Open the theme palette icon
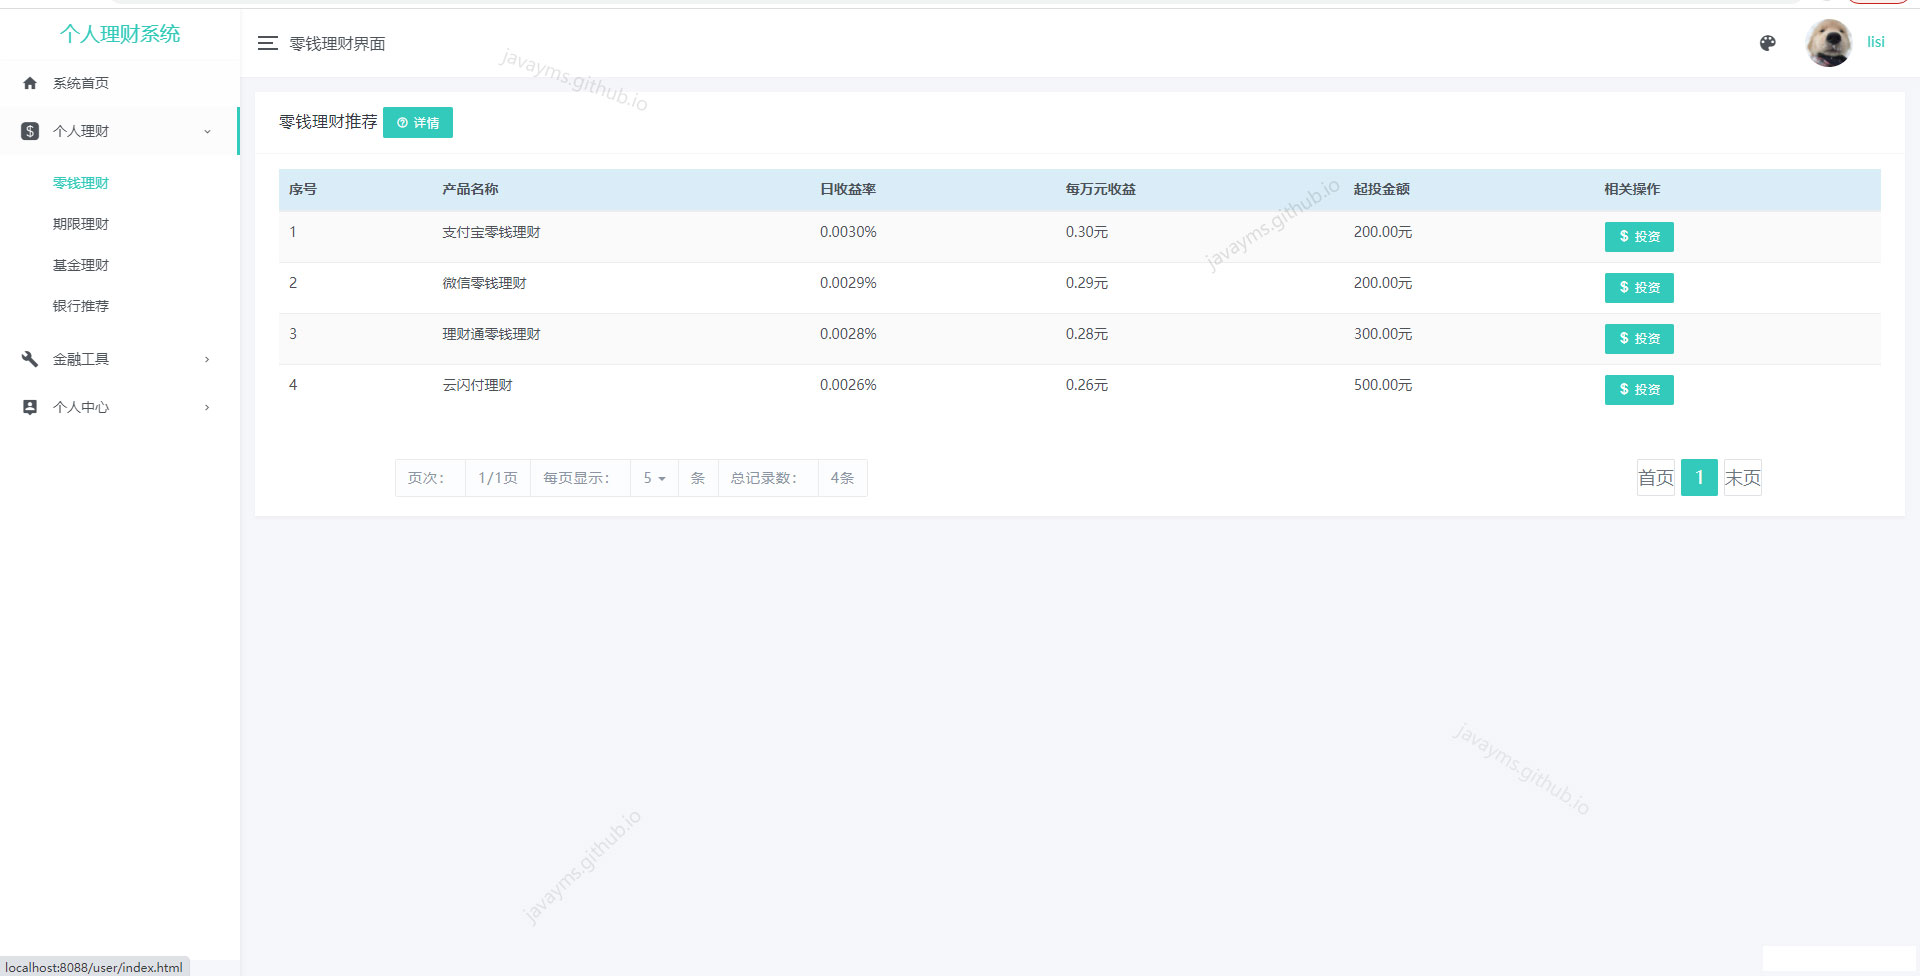The height and width of the screenshot is (976, 1920). tap(1767, 43)
